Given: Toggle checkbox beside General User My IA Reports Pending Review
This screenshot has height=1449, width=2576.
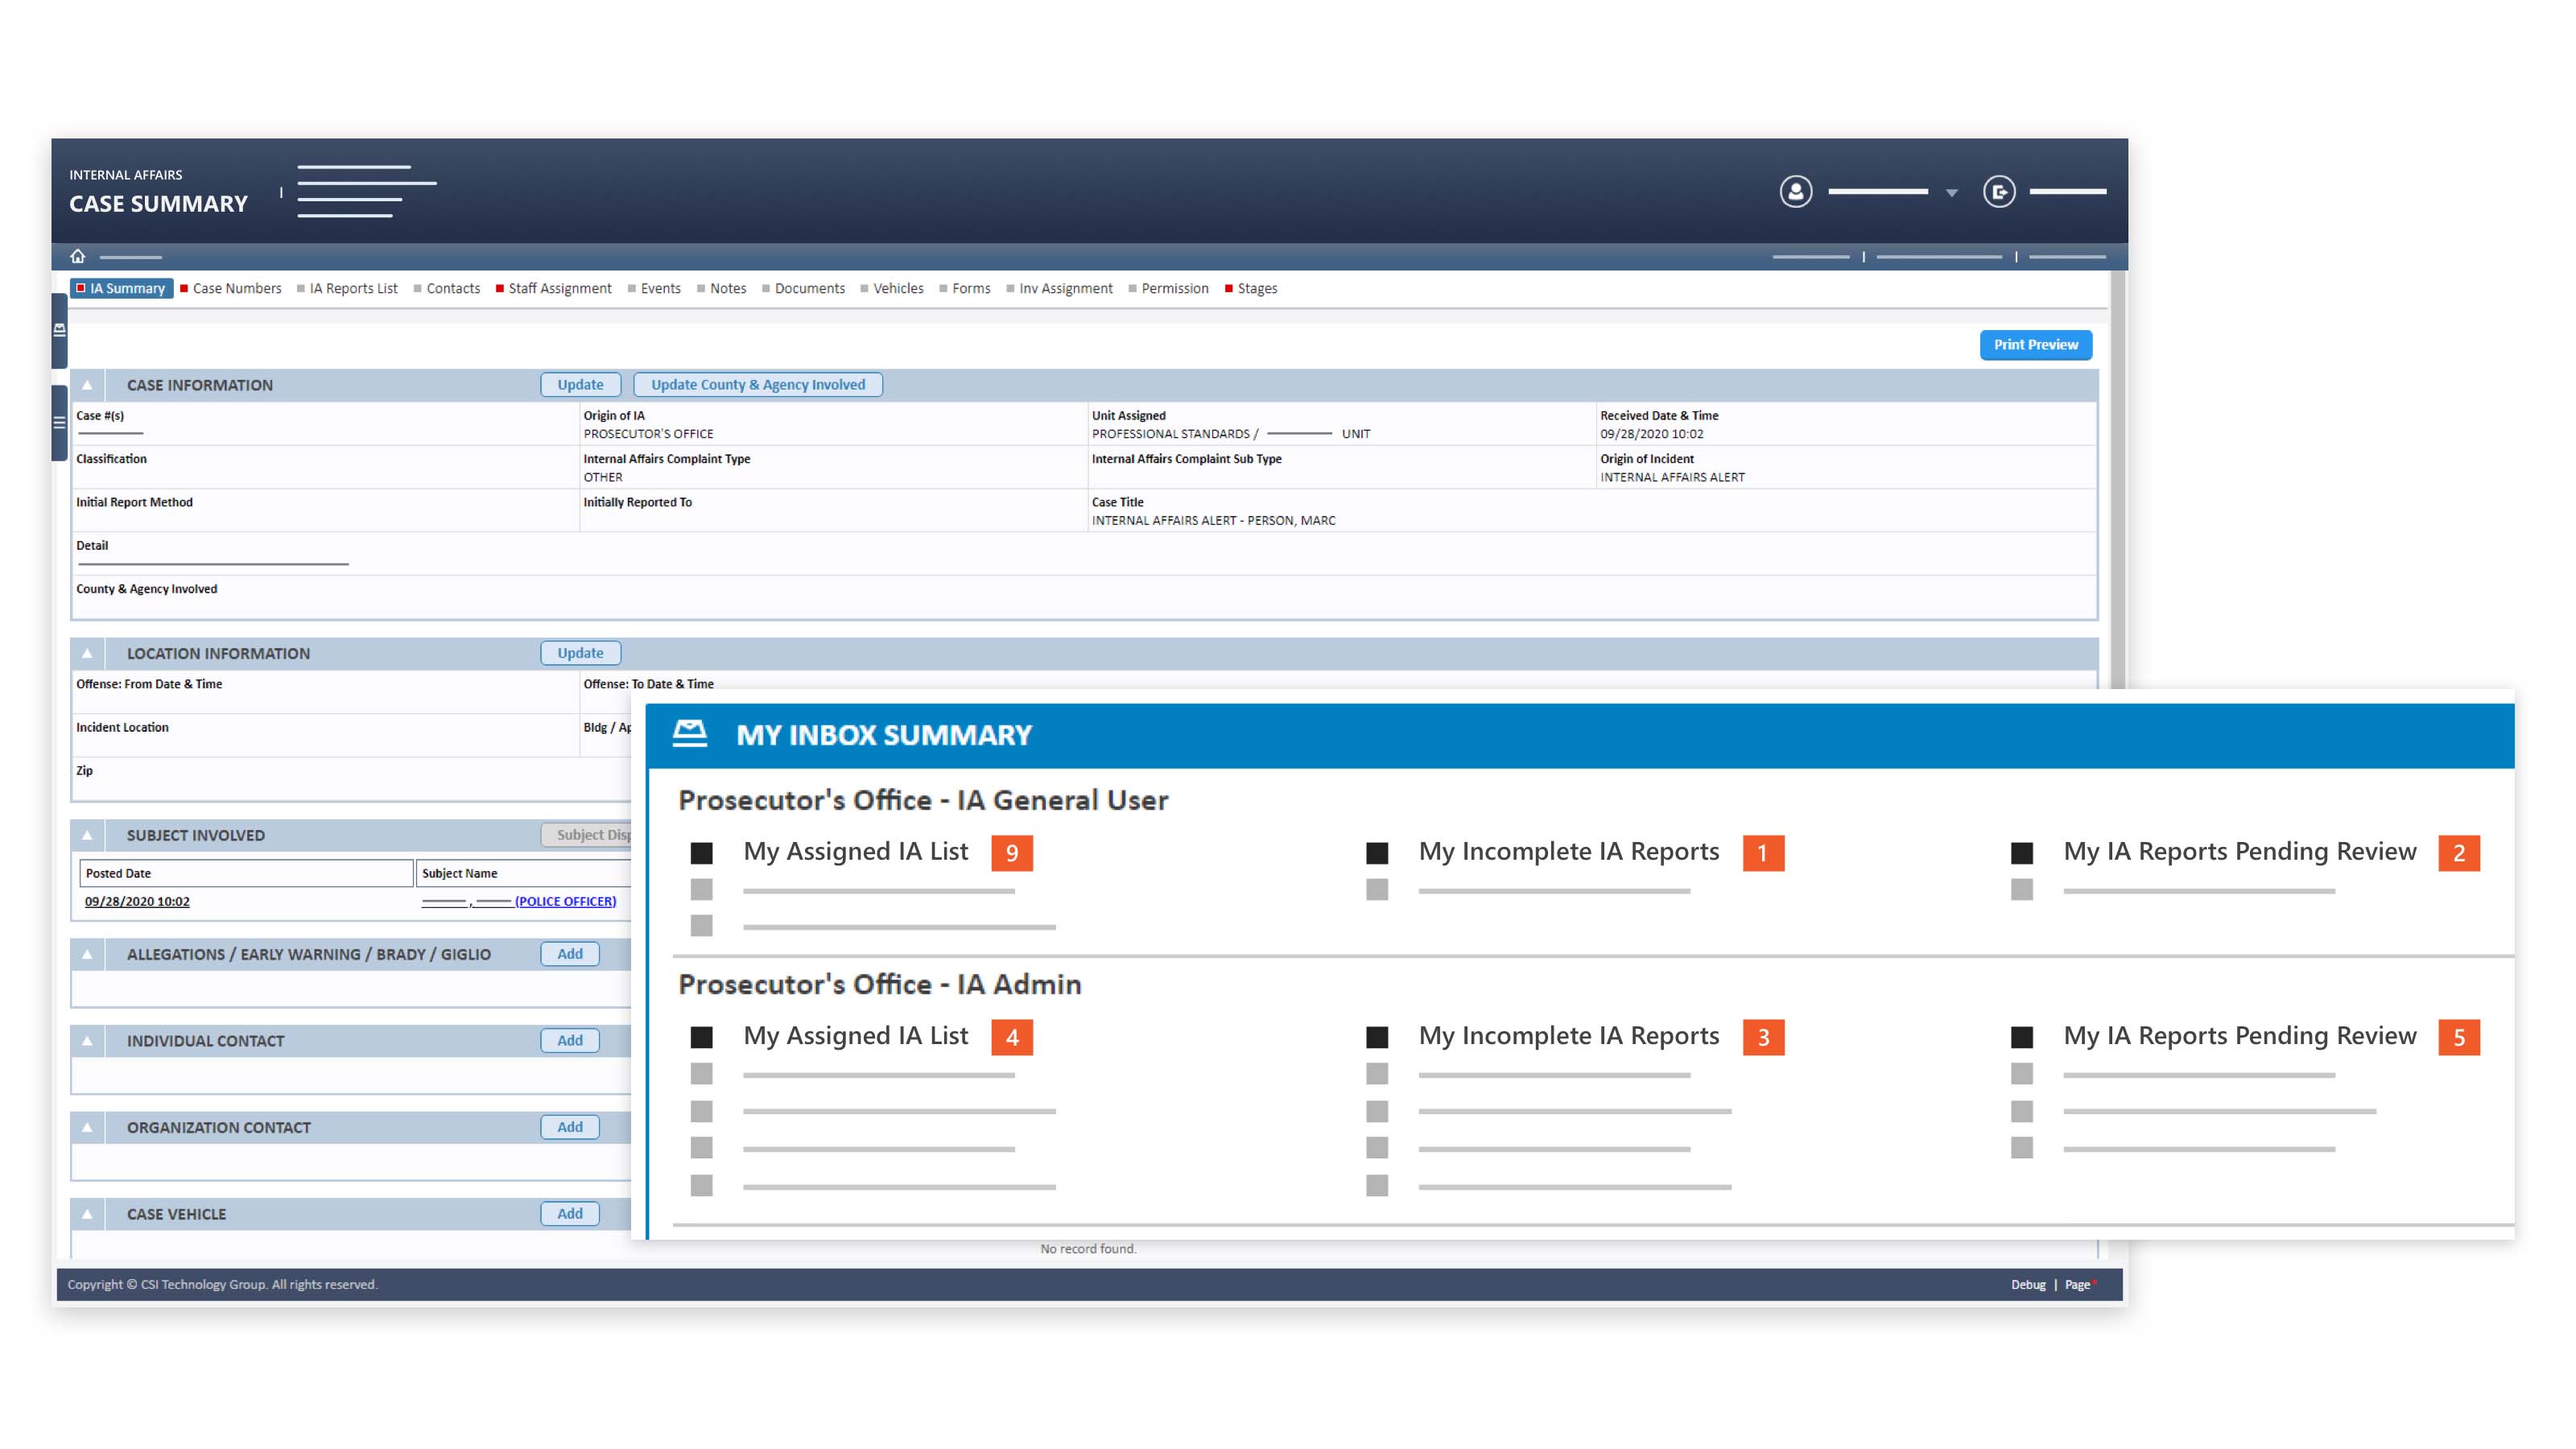Looking at the screenshot, I should pos(2021,853).
